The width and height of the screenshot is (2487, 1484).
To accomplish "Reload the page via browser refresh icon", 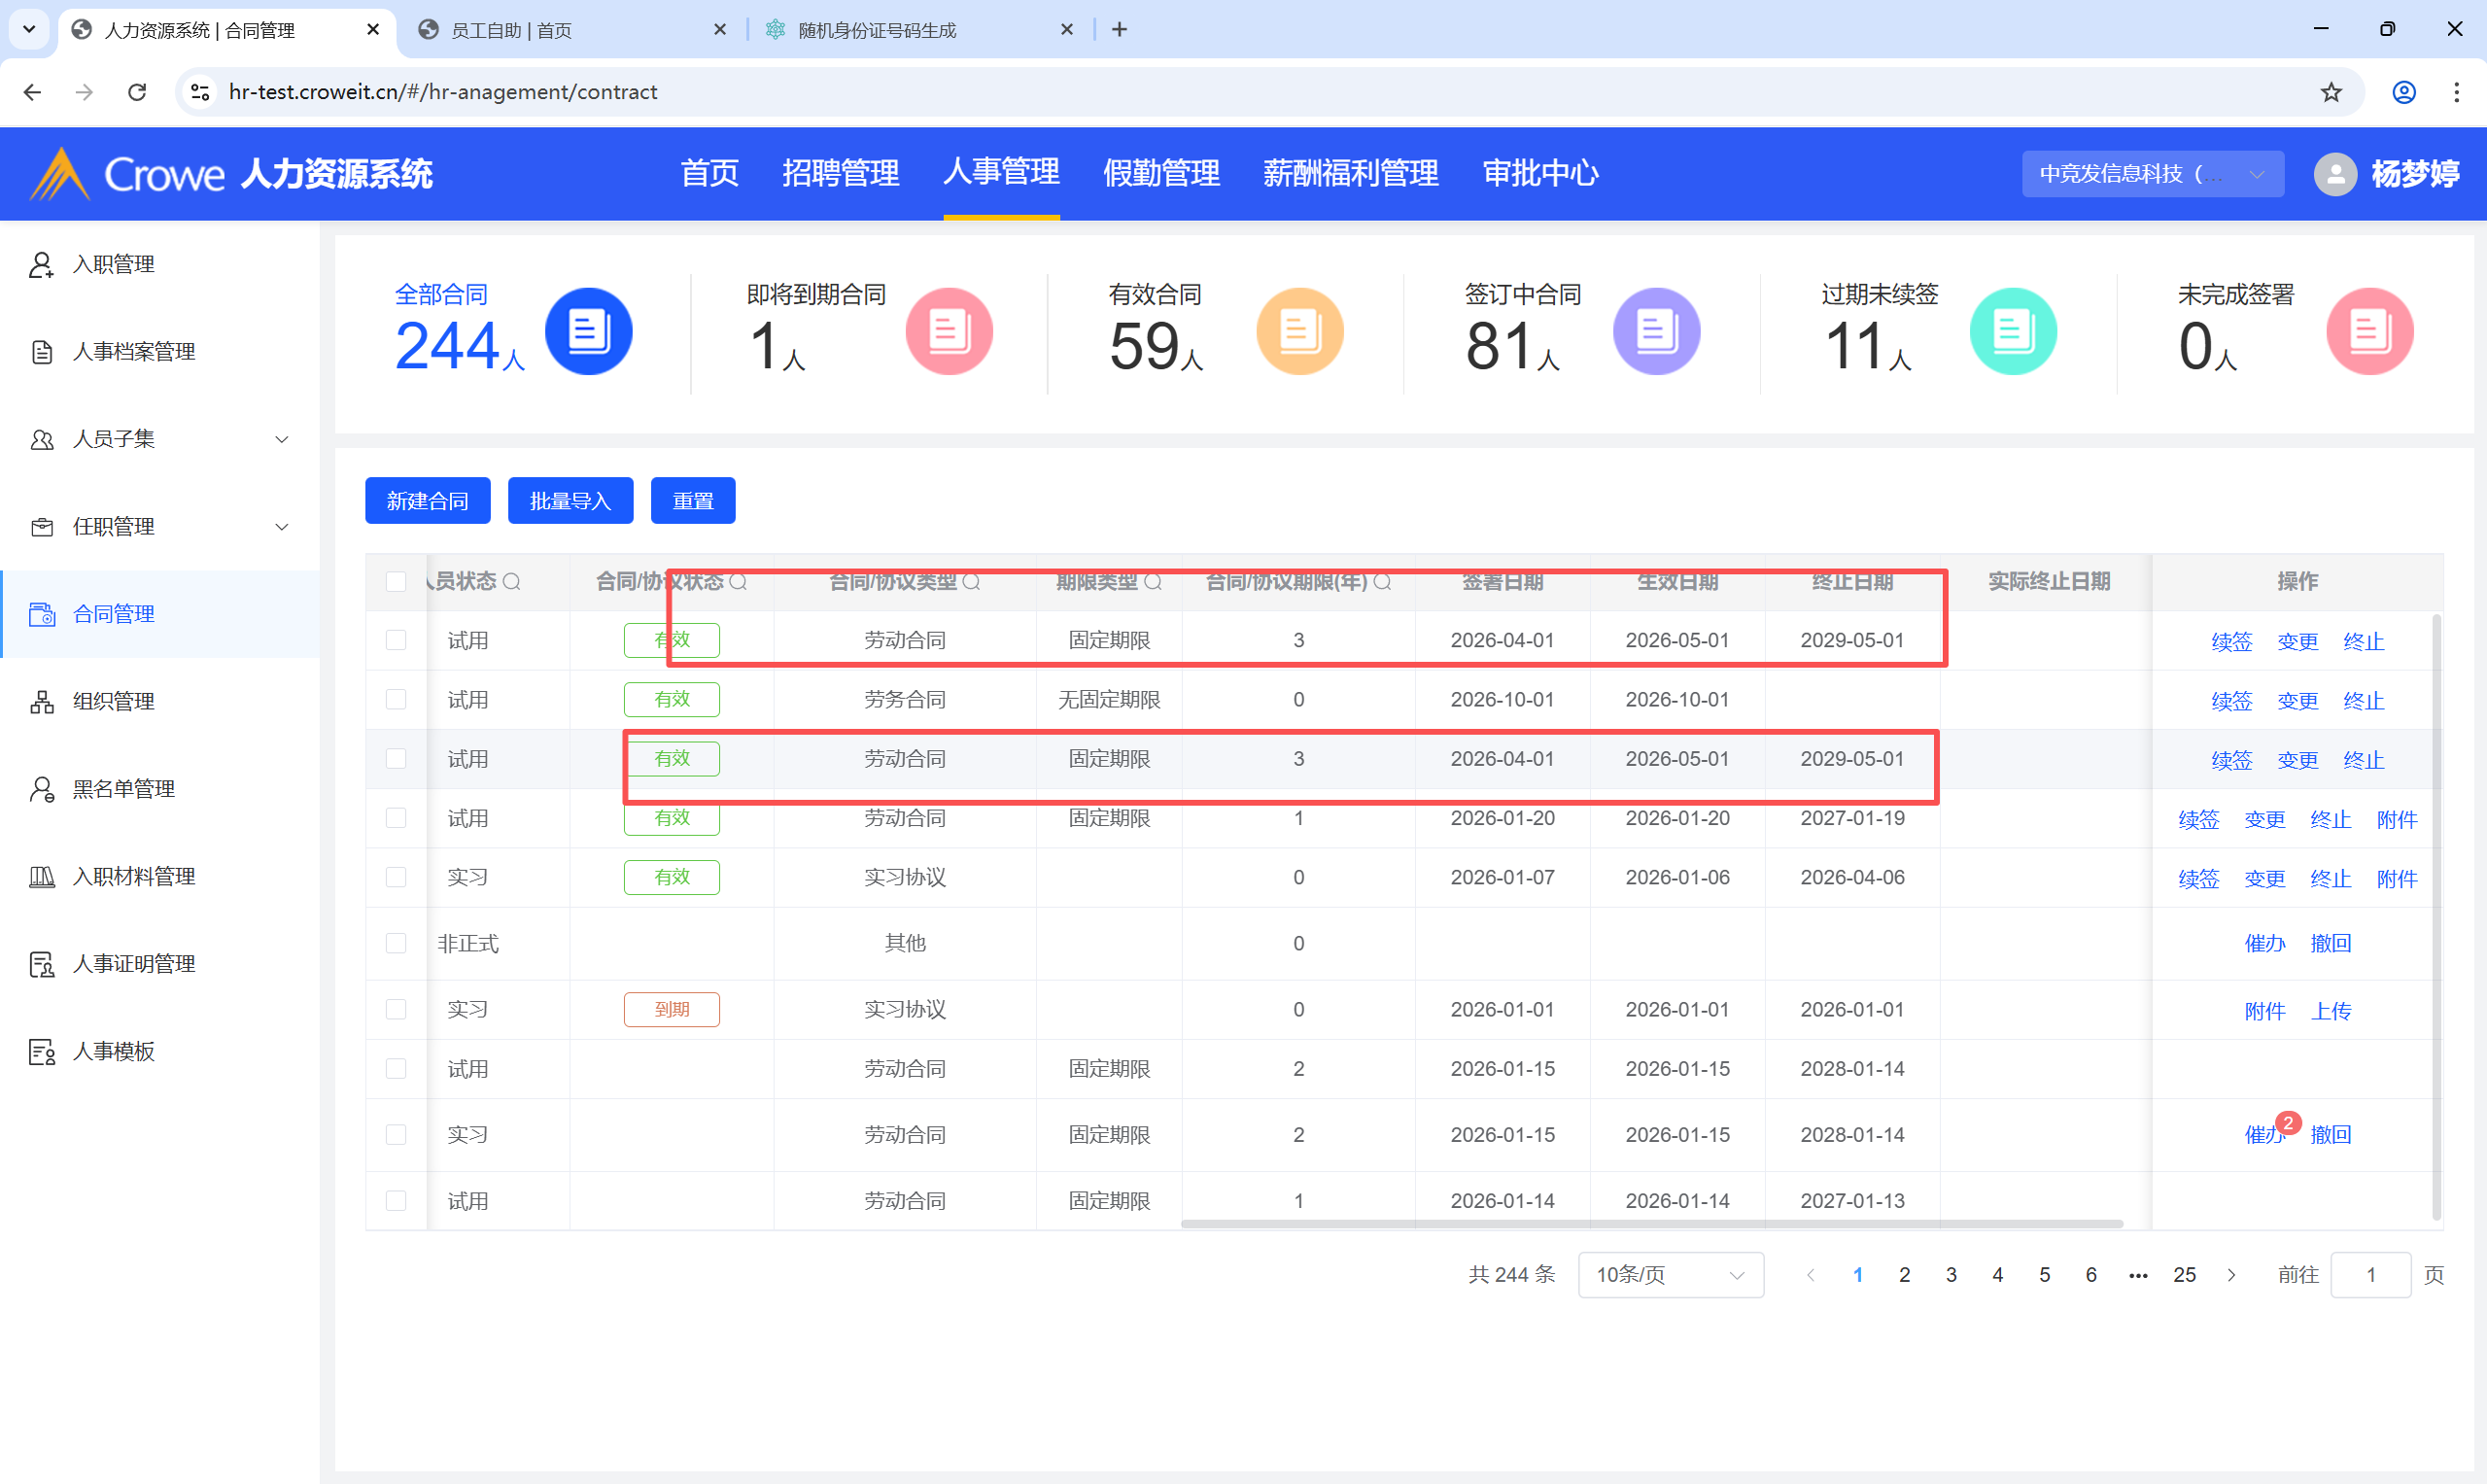I will pos(137,92).
